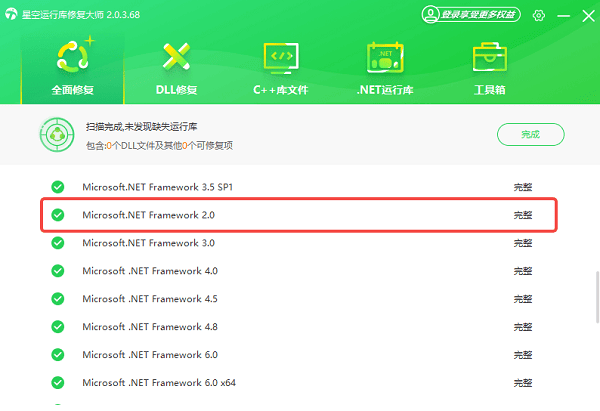Click 完整 status of Framework 4.0

[523, 271]
